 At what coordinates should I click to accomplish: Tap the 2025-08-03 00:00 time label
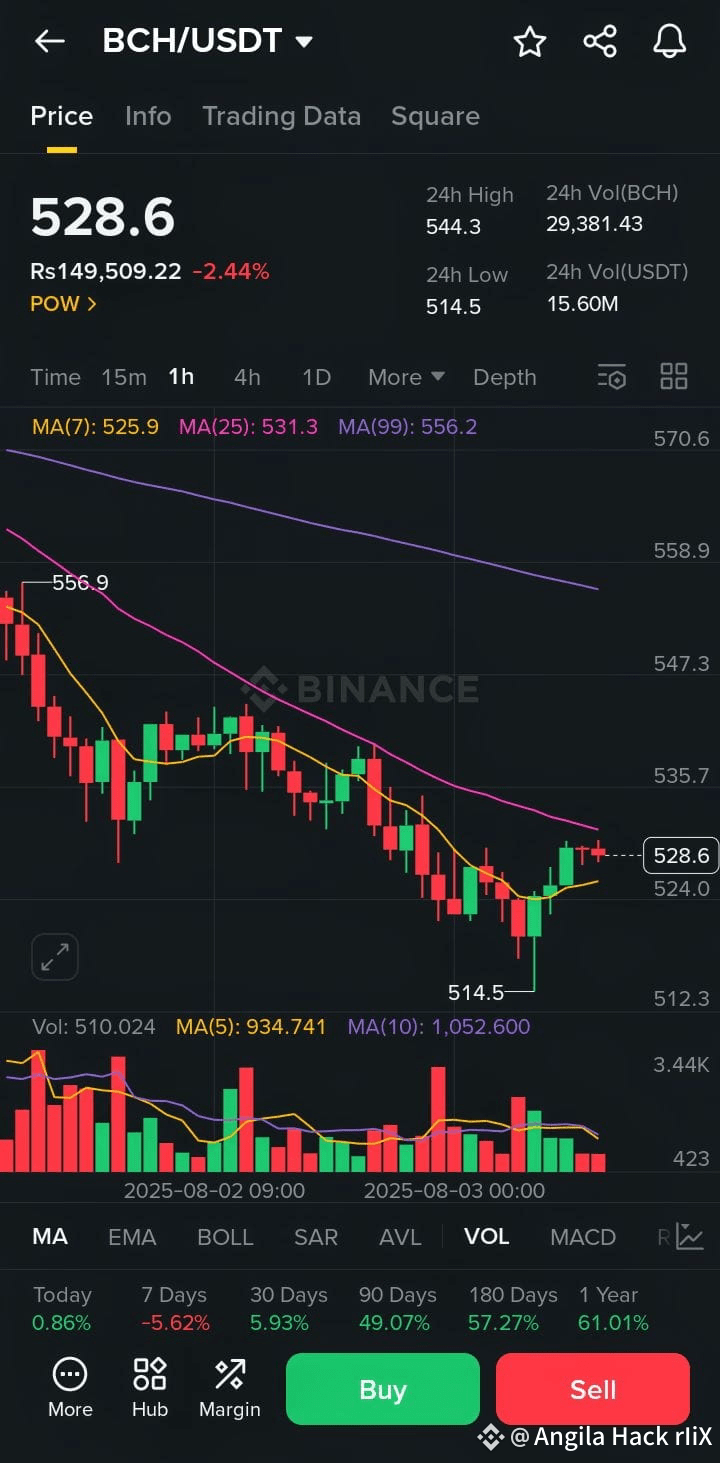point(454,1190)
